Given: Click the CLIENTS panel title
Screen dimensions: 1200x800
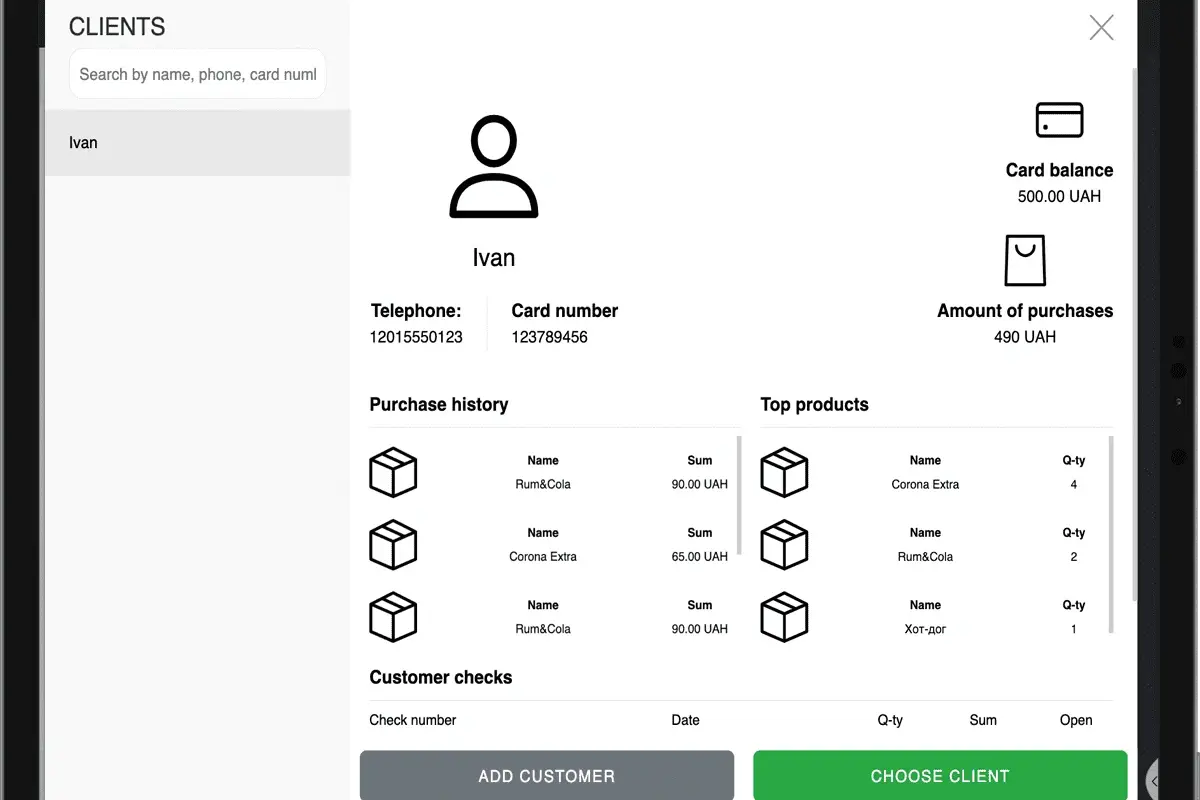Looking at the screenshot, I should point(117,27).
